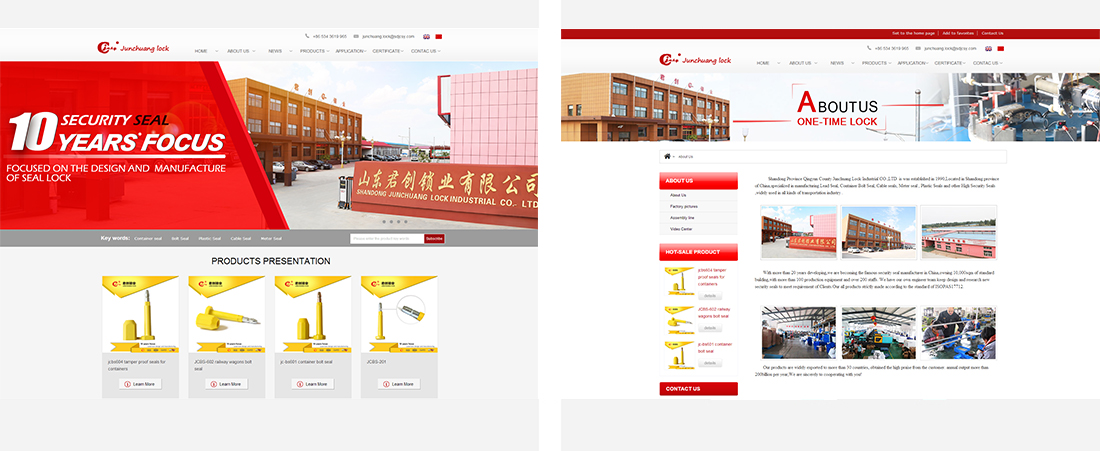This screenshot has width=1100, height=451.
Task: Click phone icon in About Us page header
Action: (869, 48)
